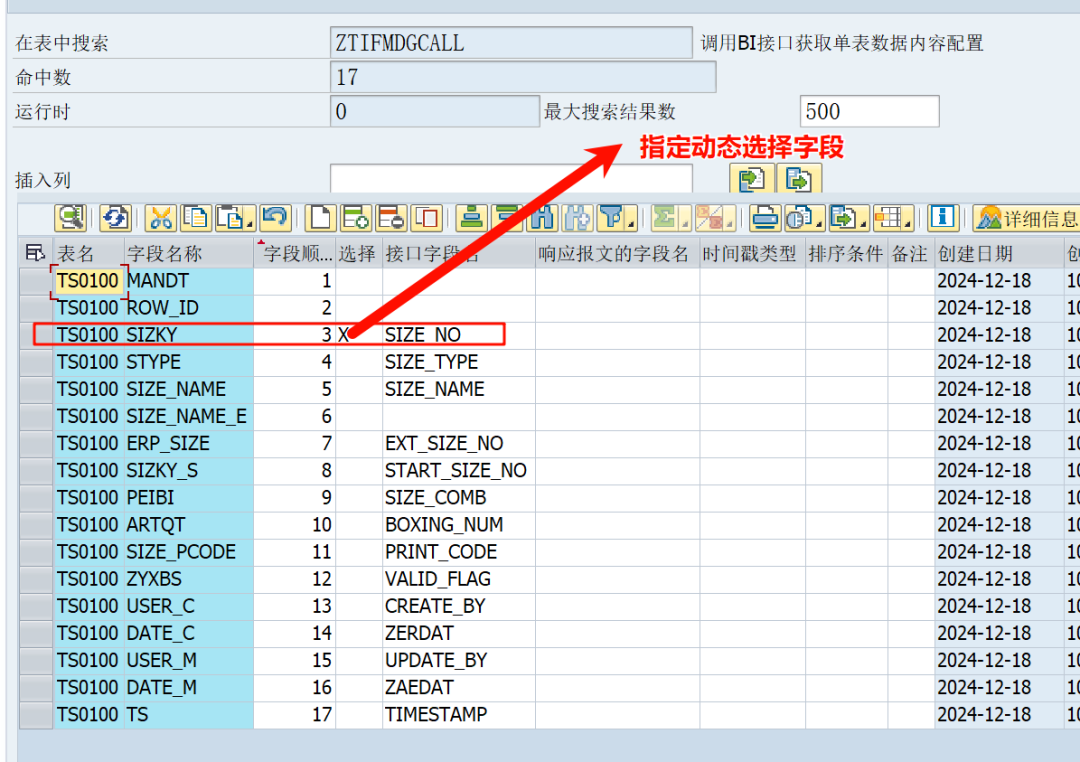Screen dimensions: 1080x762
Task: Click the SIZE_COMB cell
Action: pos(458,497)
